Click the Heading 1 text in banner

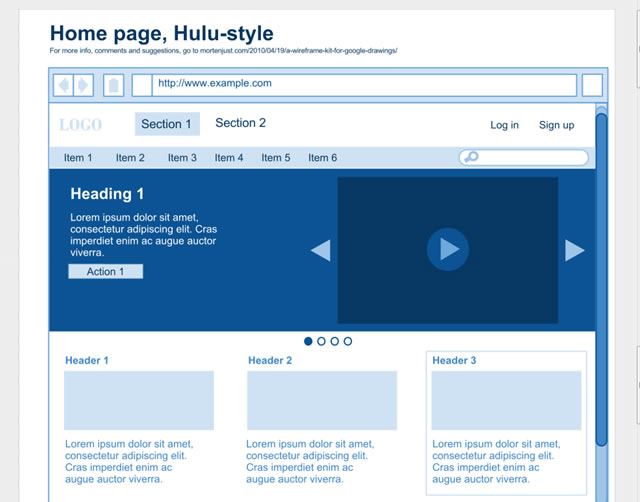[107, 194]
